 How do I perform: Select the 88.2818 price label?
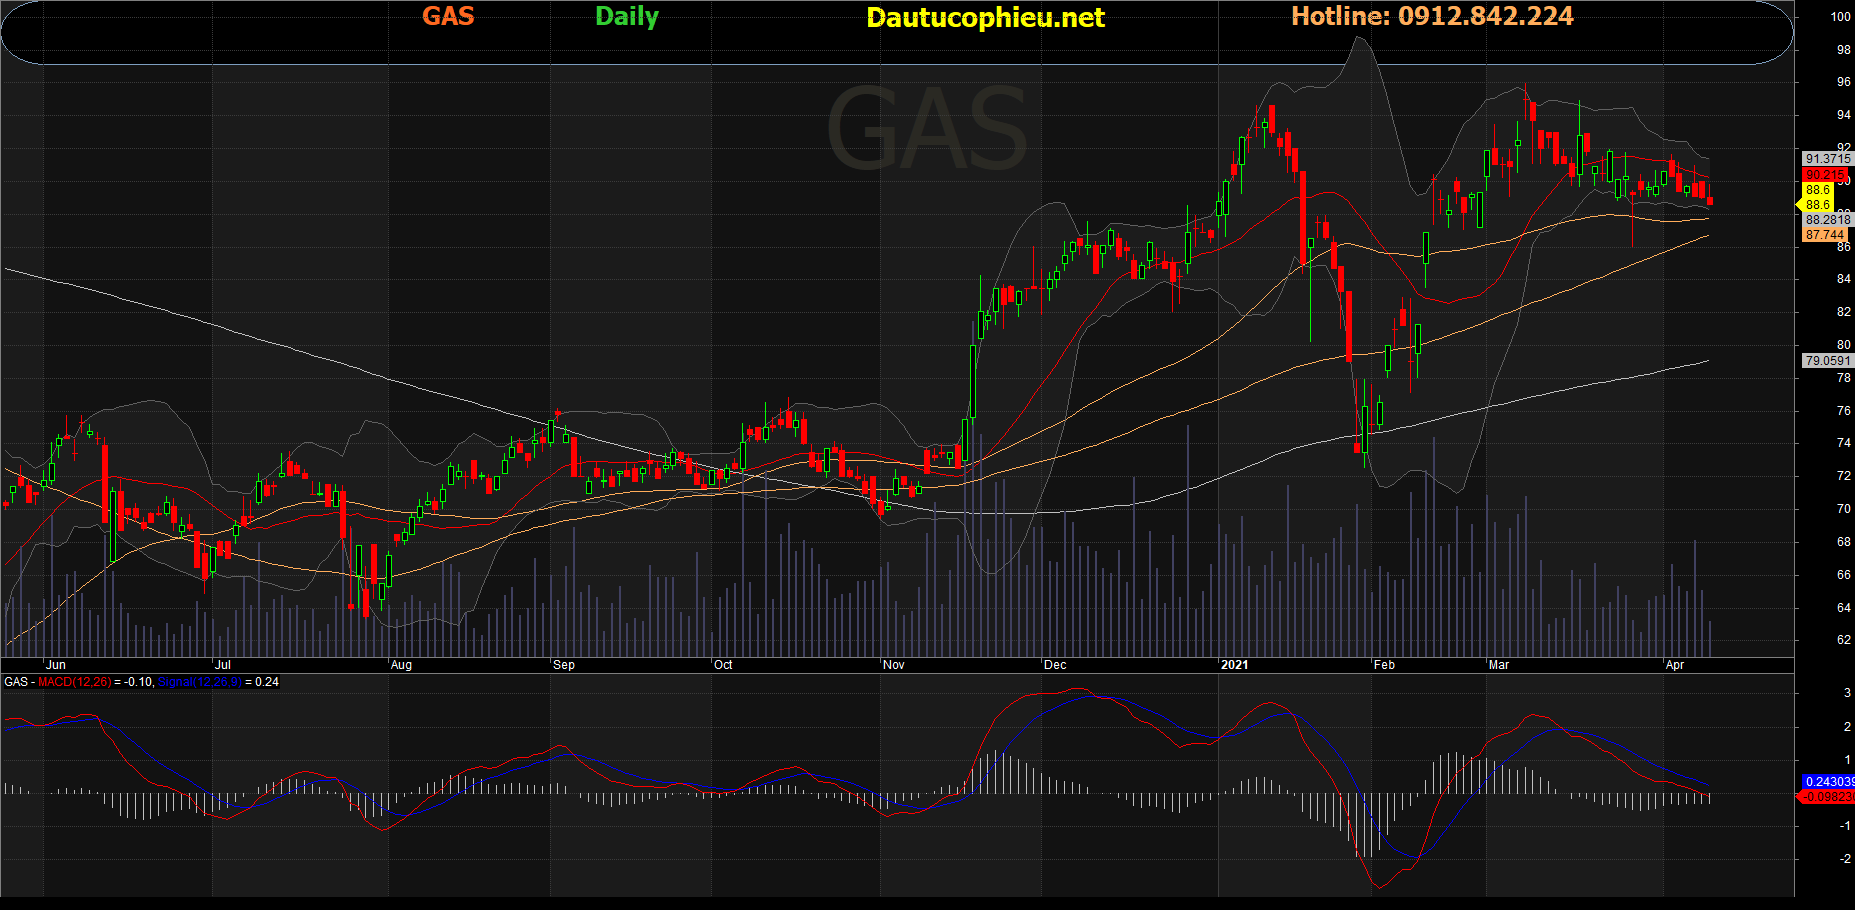click(x=1828, y=220)
